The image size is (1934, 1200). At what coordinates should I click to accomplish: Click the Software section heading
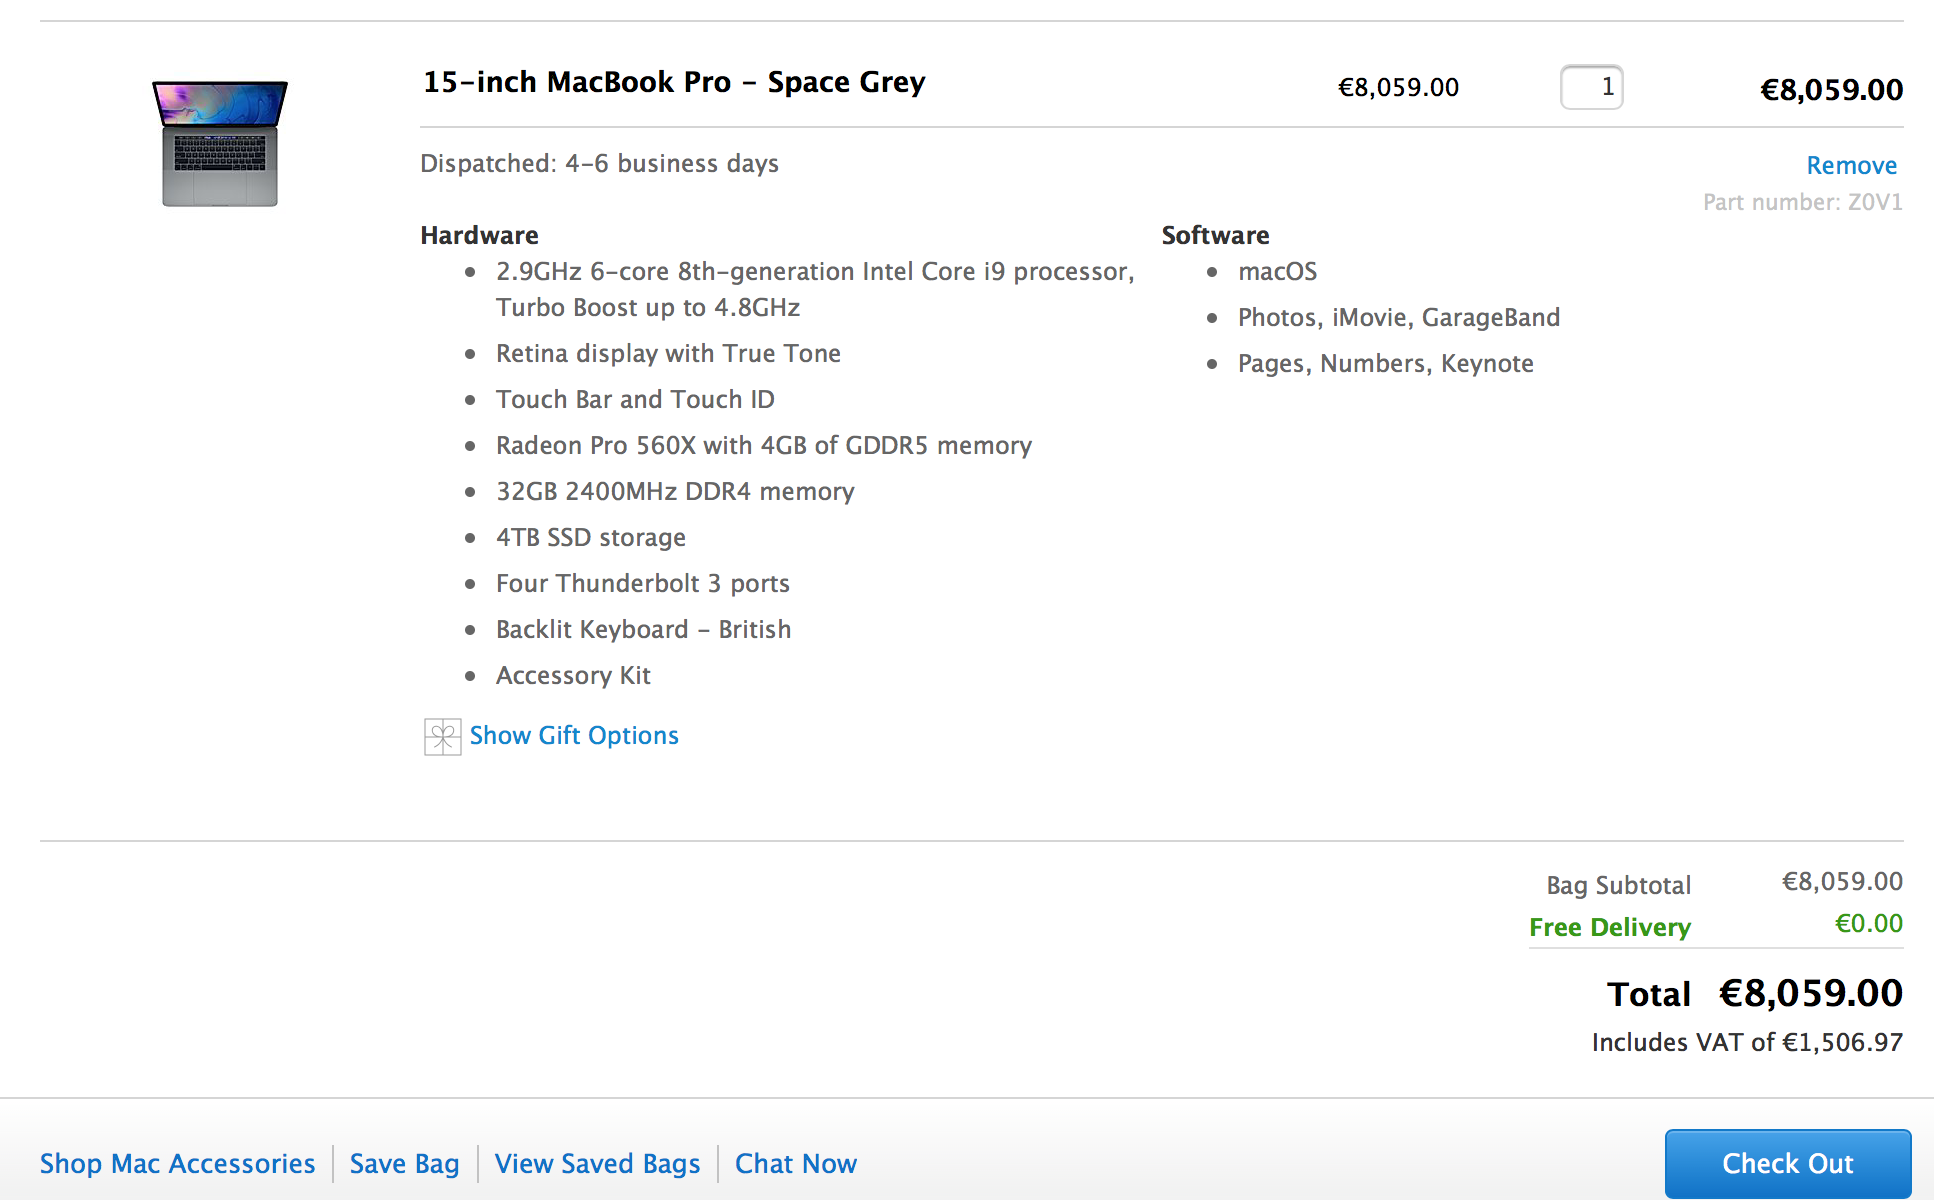pos(1215,235)
